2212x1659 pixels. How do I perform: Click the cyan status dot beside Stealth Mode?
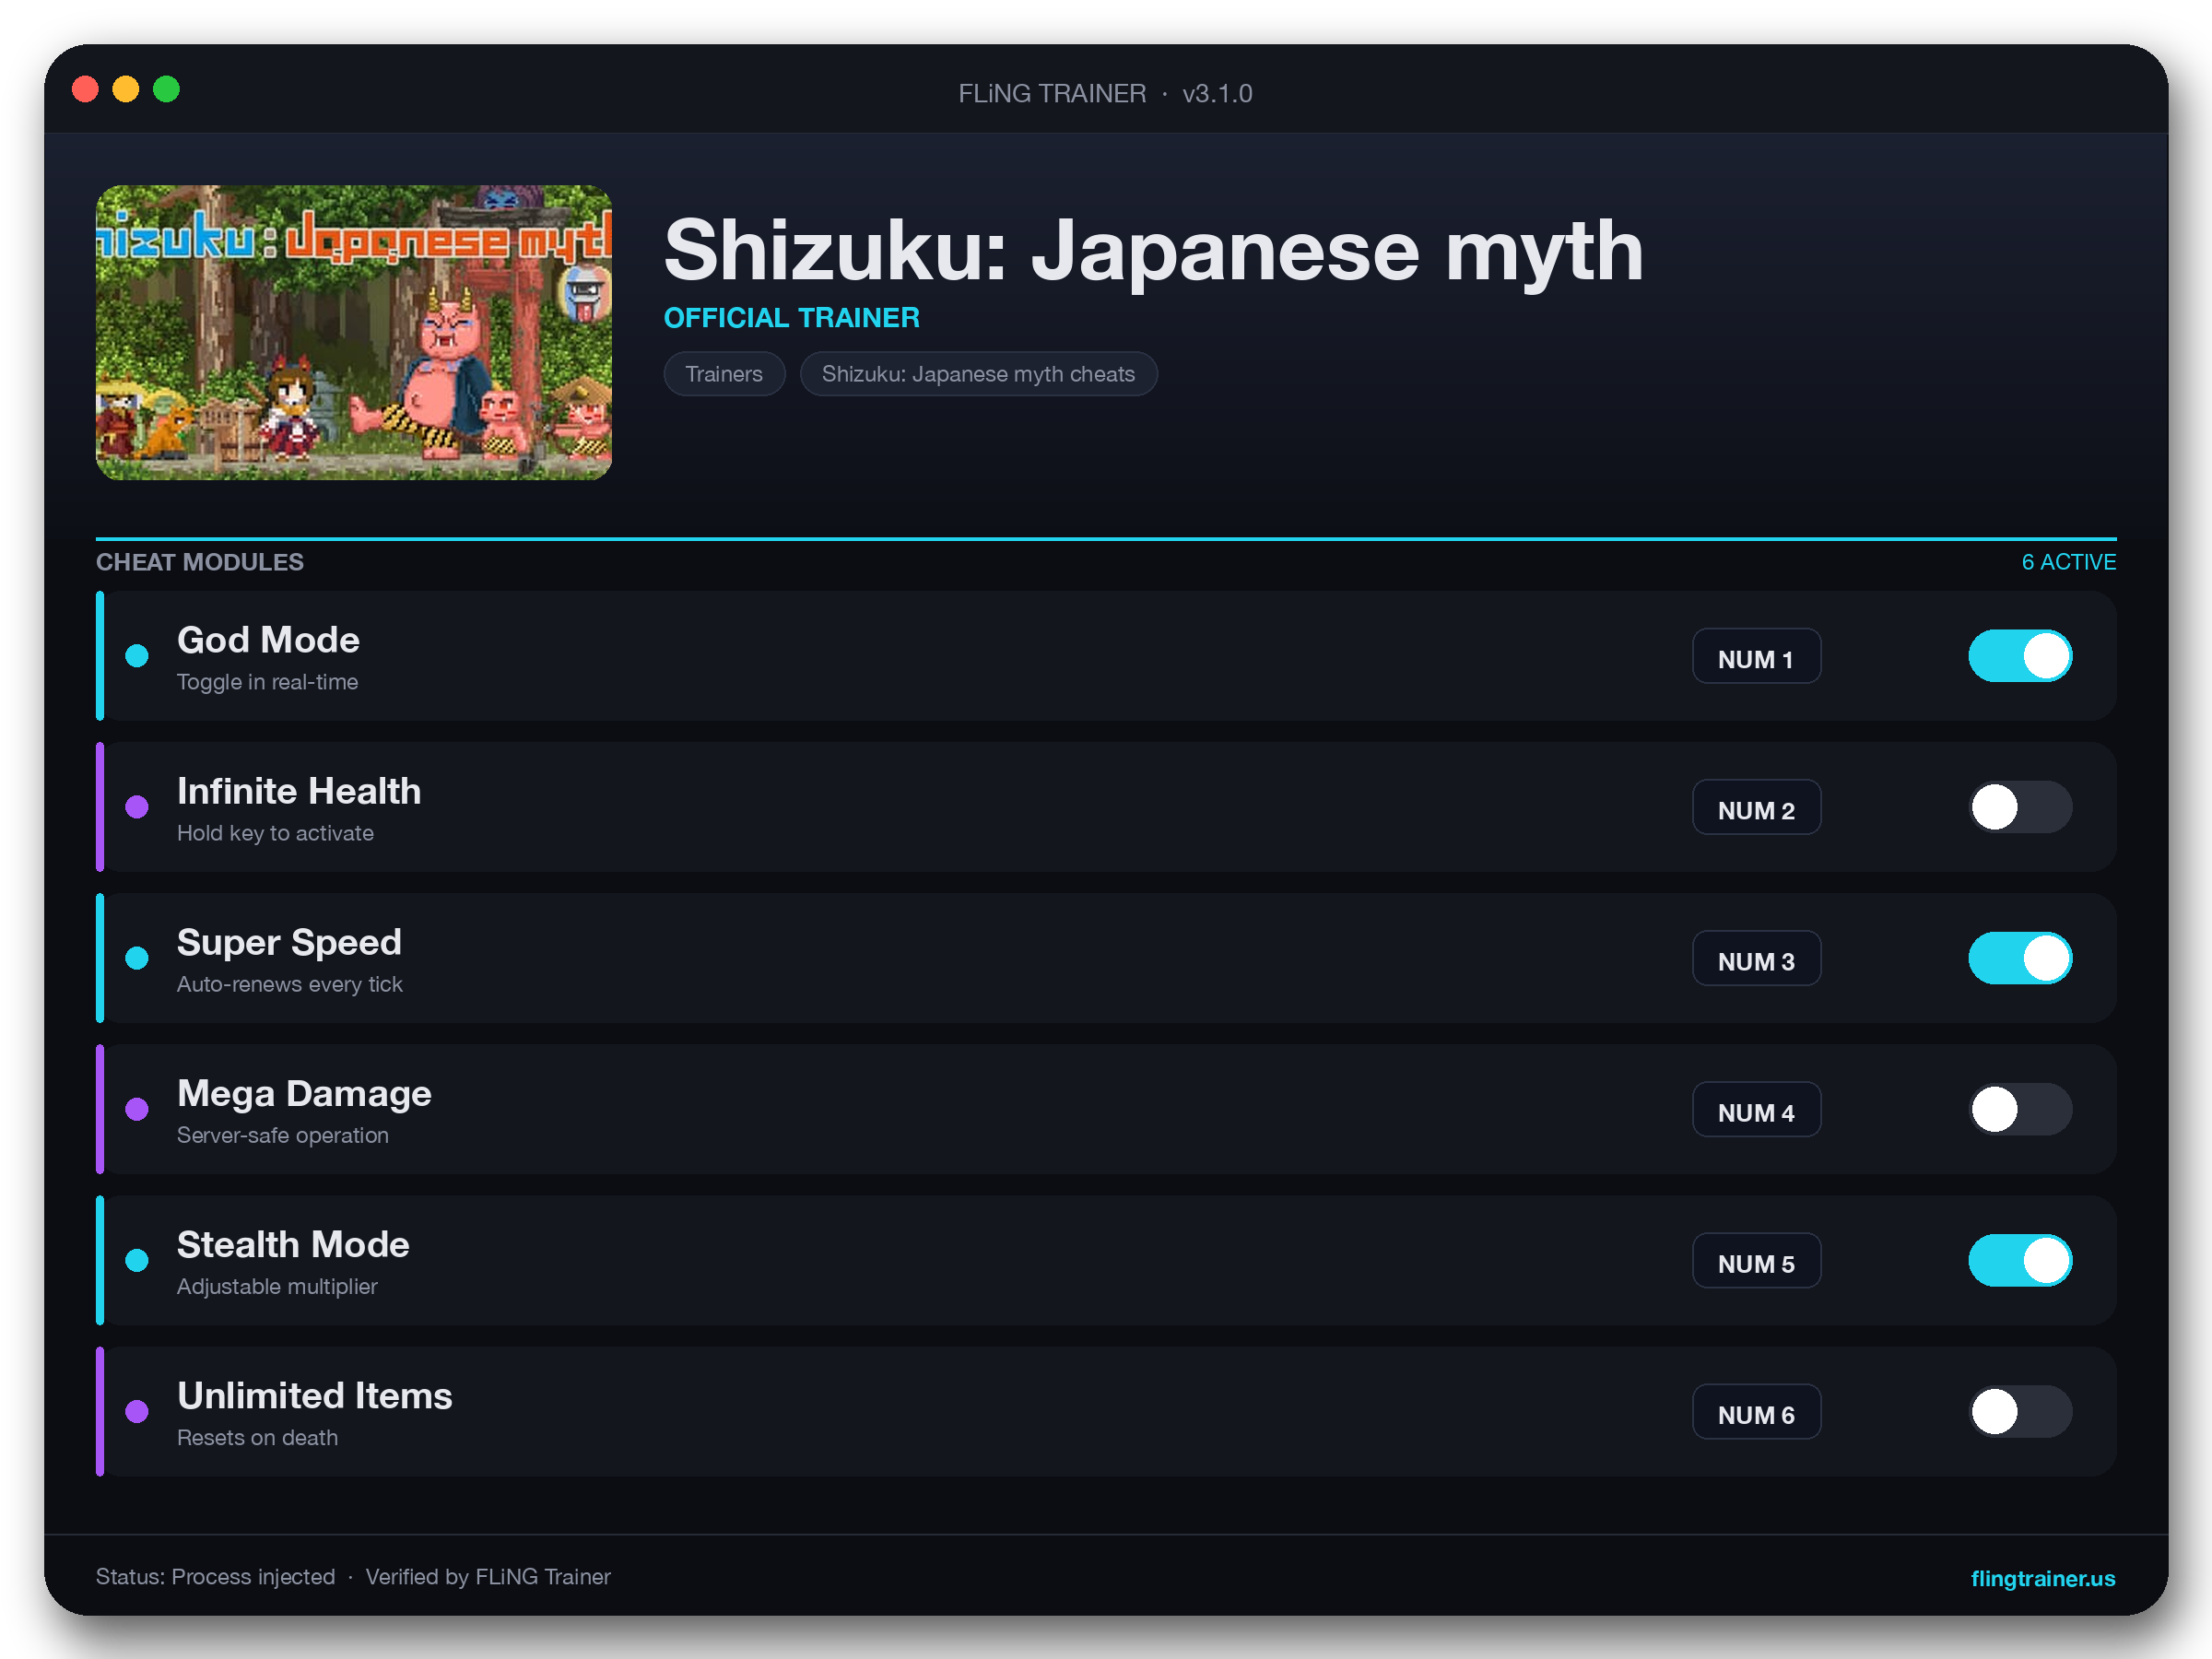(x=137, y=1260)
